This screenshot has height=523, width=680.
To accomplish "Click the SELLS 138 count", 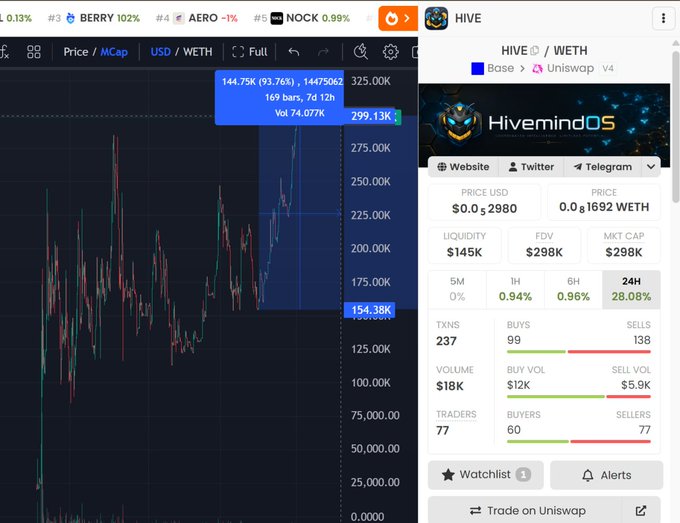I will click(x=642, y=340).
